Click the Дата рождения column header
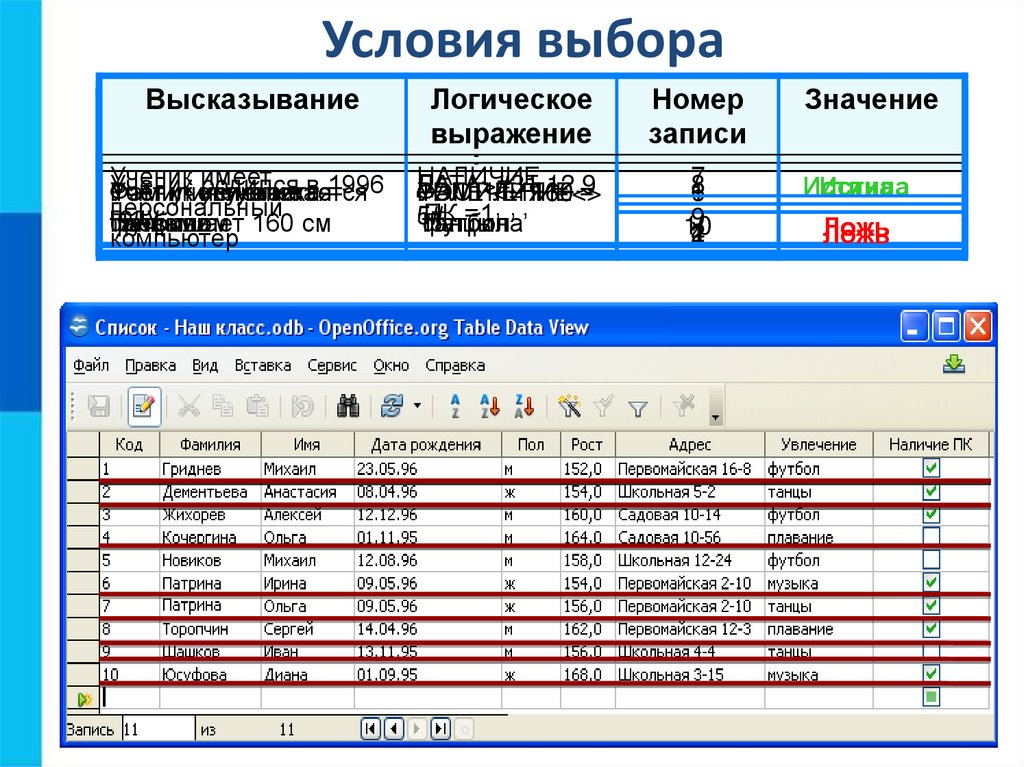1024x767 pixels. [x=426, y=445]
